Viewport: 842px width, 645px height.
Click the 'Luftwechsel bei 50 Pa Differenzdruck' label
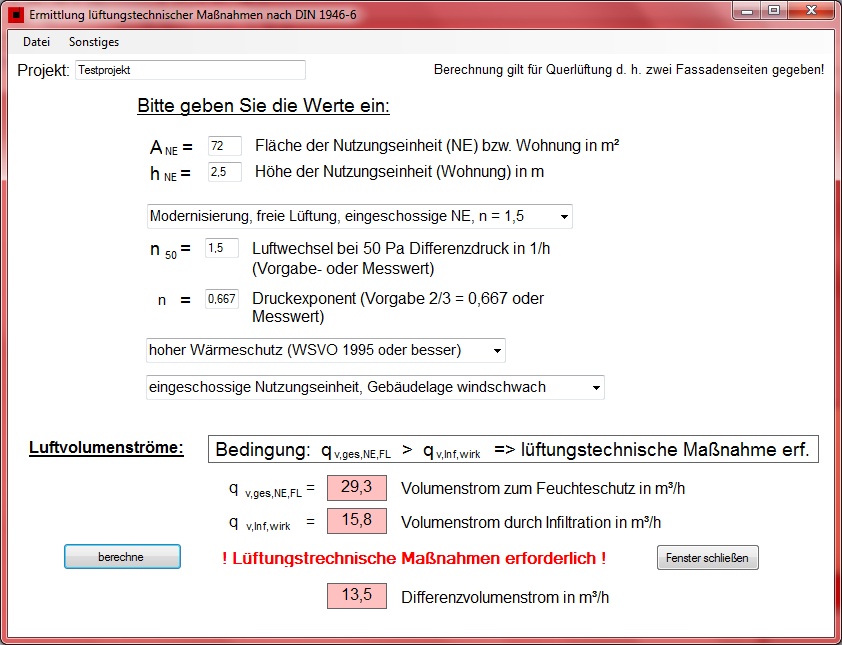[x=401, y=249]
